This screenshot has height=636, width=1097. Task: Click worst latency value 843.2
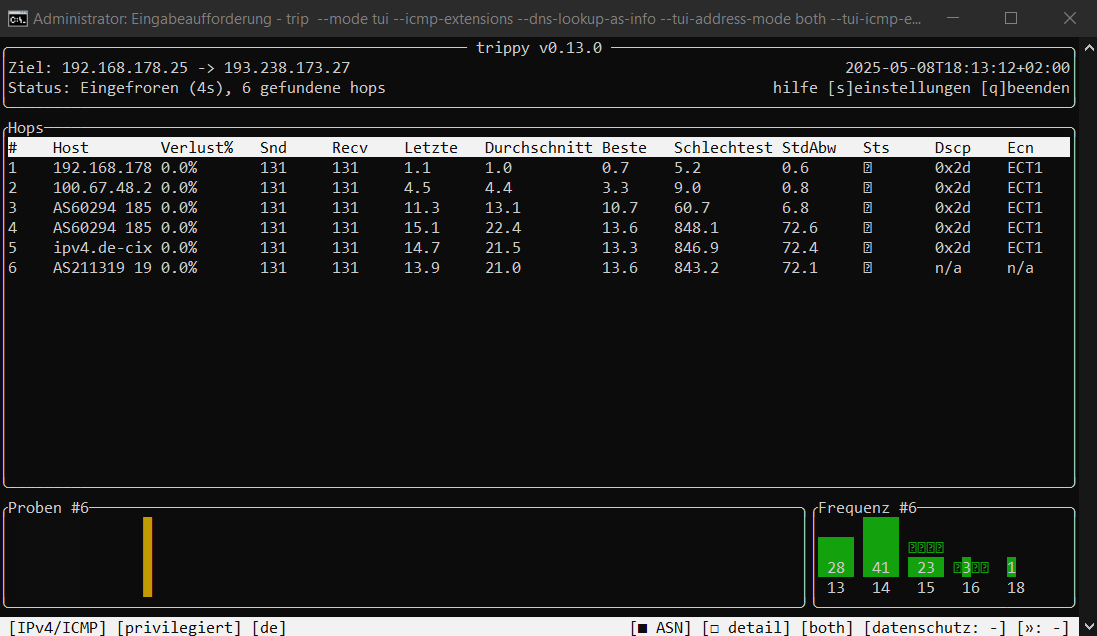[x=696, y=267]
